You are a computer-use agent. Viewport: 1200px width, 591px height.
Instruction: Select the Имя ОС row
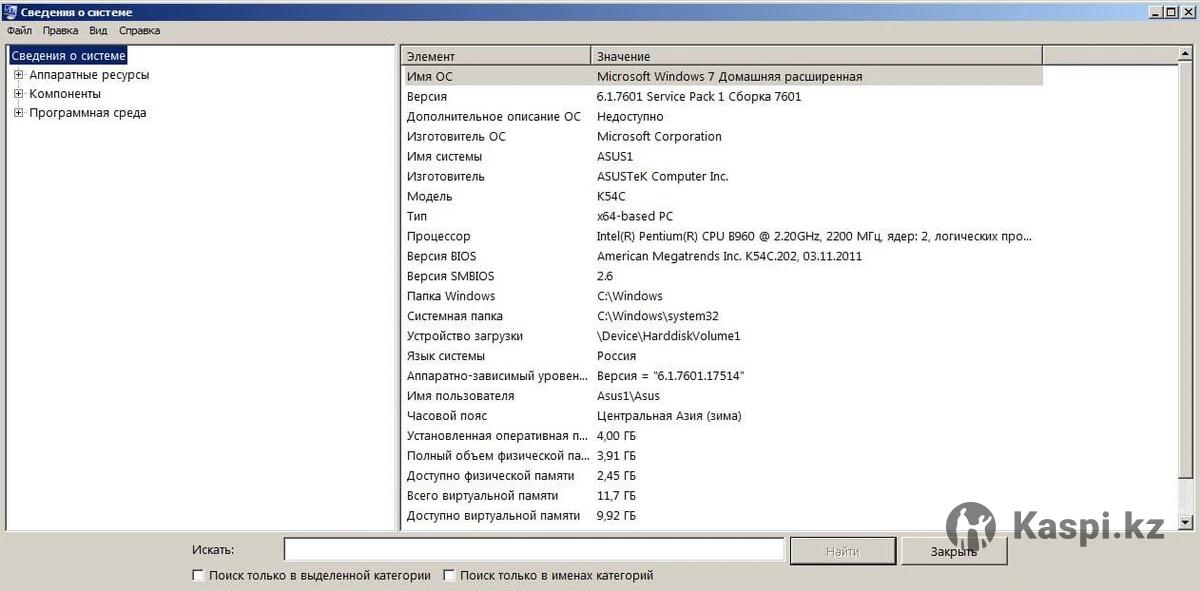click(722, 76)
